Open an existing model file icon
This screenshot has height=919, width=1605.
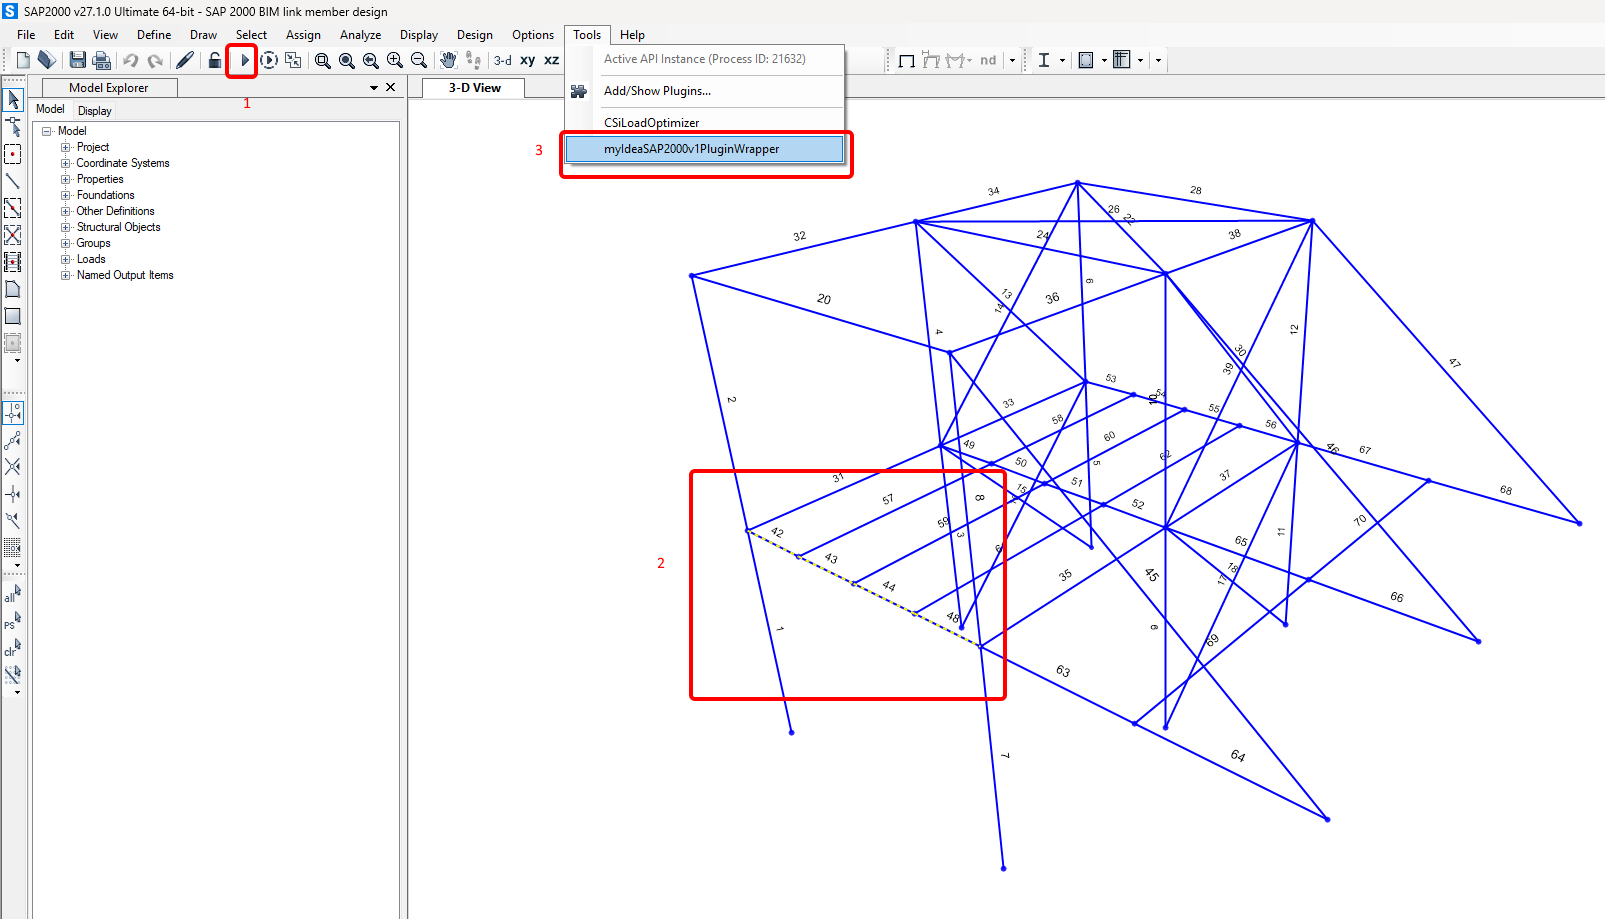47,60
